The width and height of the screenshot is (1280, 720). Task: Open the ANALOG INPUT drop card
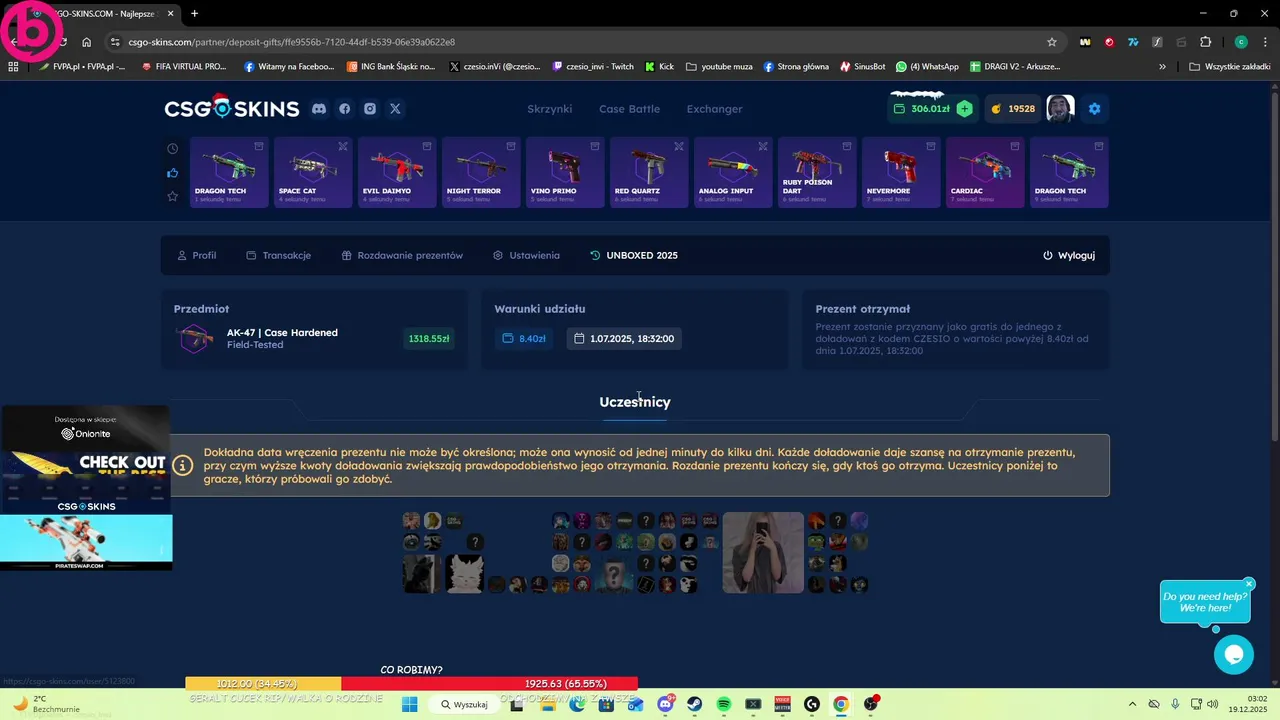coord(731,172)
